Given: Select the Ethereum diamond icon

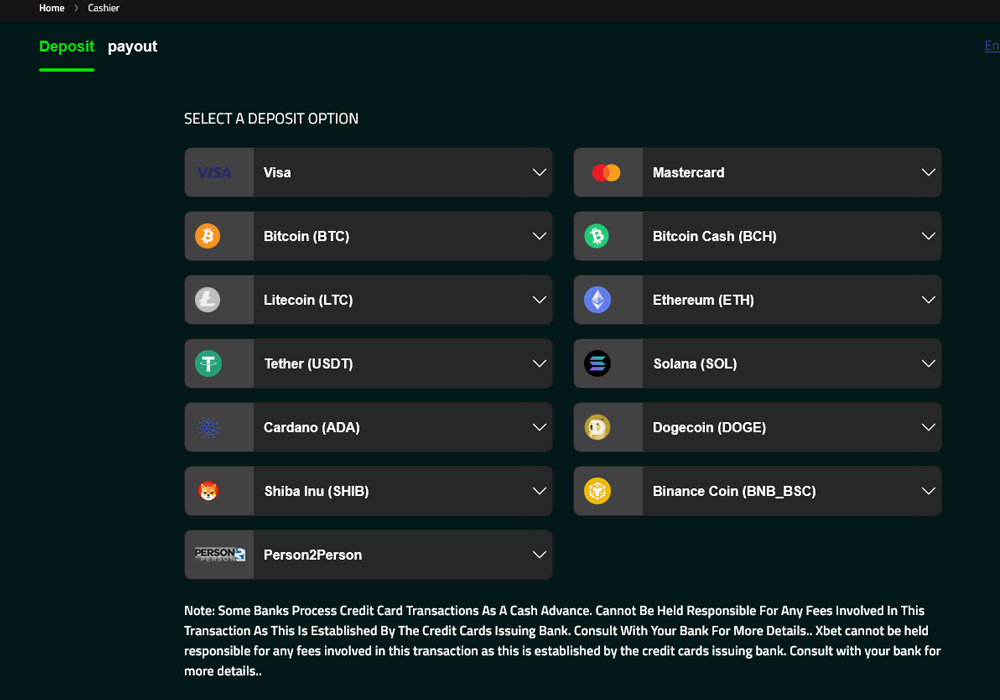Looking at the screenshot, I should (597, 300).
